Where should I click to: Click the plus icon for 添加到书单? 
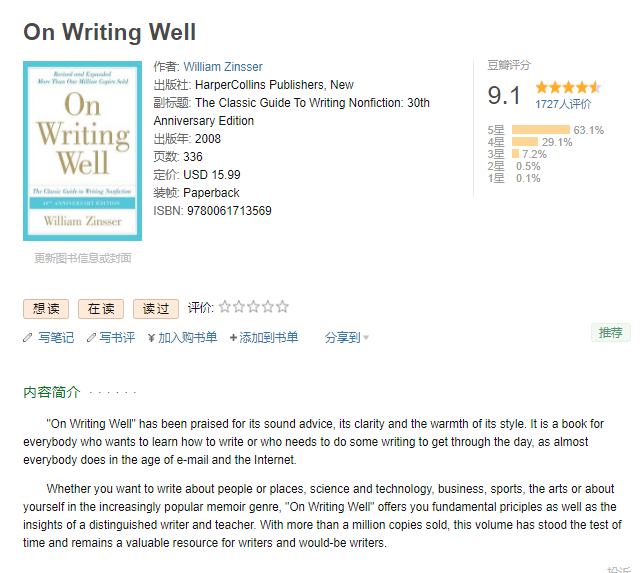tap(234, 338)
